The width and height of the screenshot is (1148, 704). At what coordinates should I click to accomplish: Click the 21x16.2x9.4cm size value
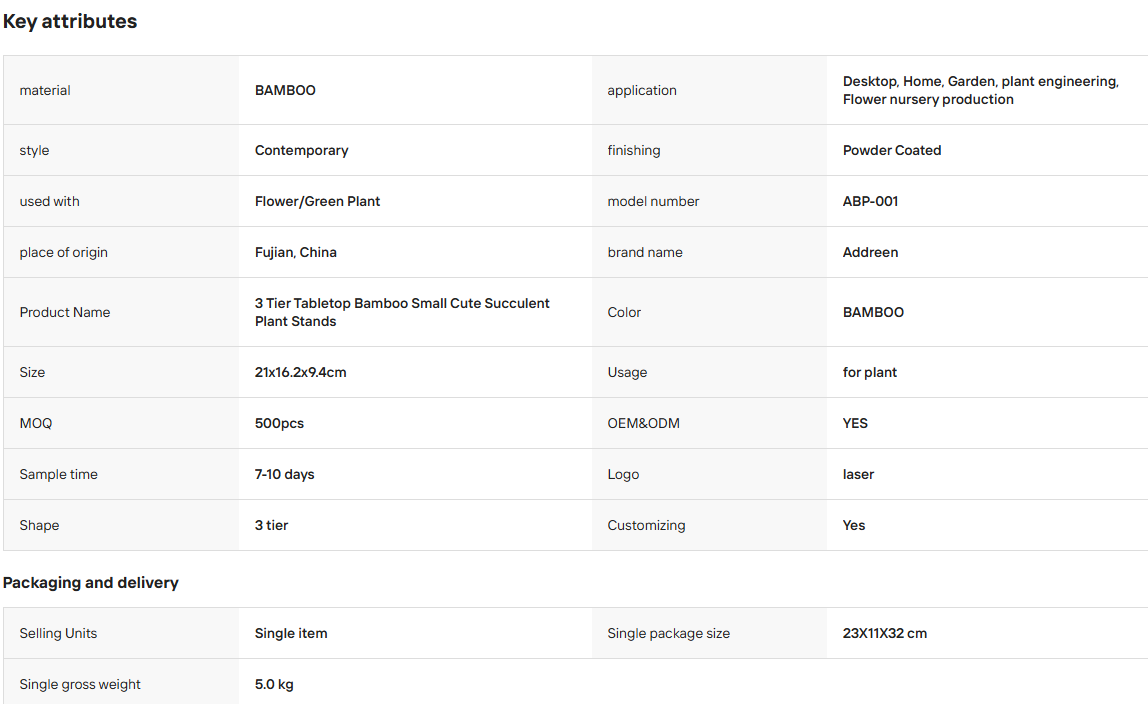coord(300,372)
